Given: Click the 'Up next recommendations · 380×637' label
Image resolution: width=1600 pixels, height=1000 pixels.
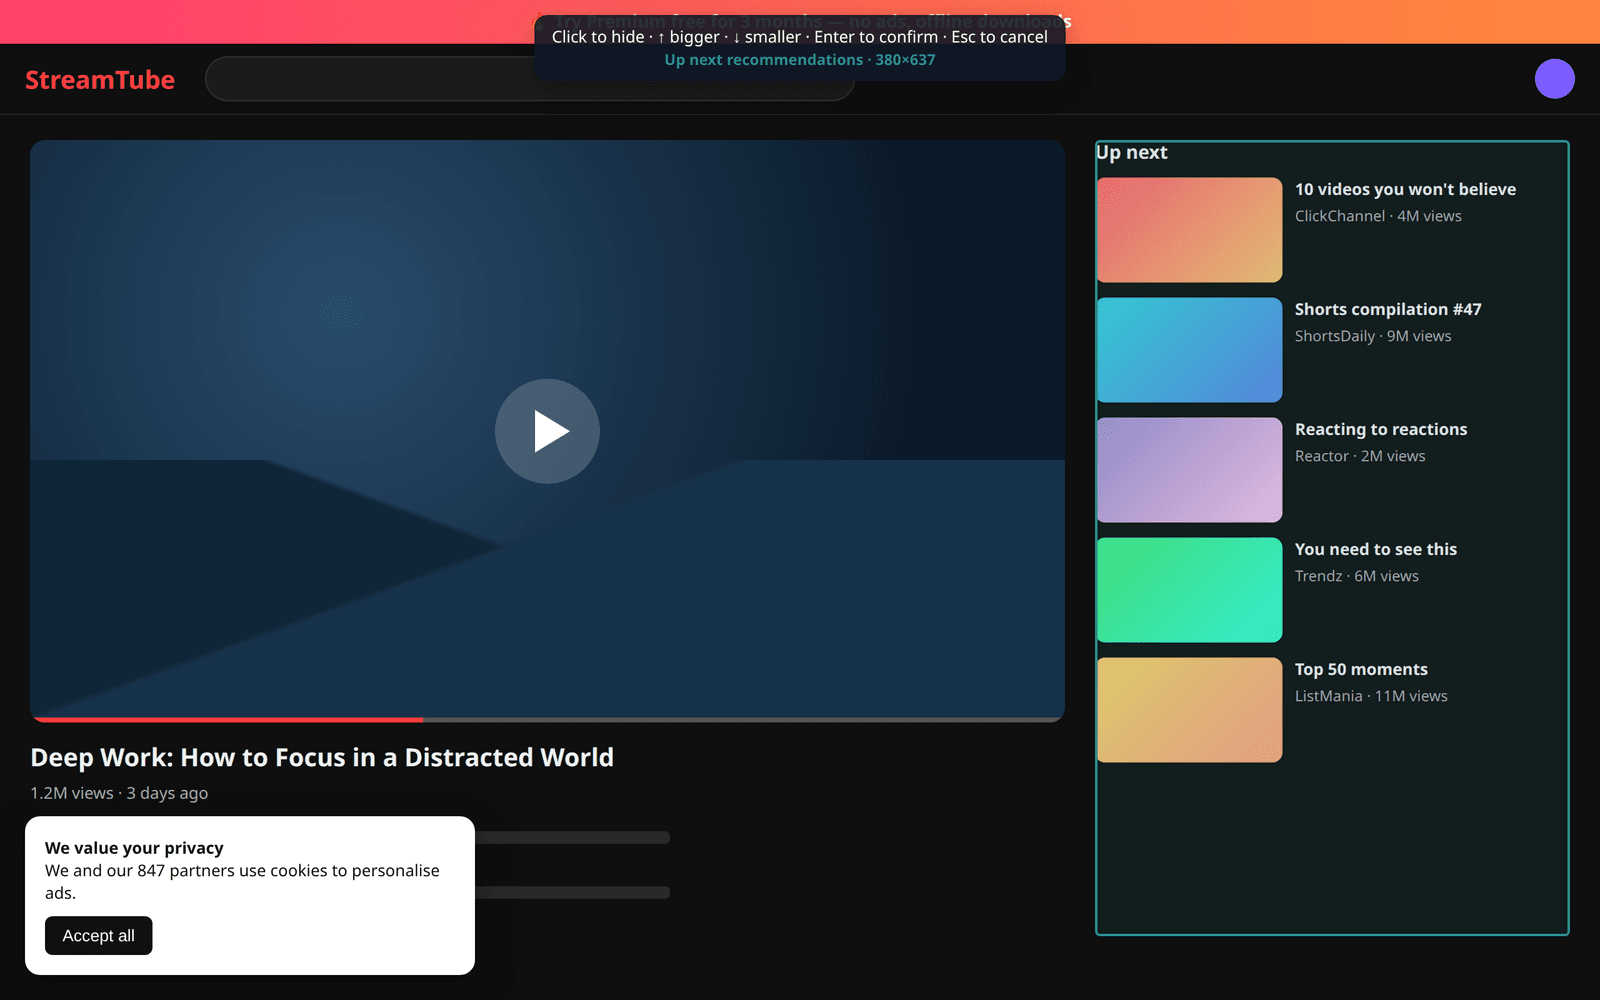Looking at the screenshot, I should coord(800,60).
